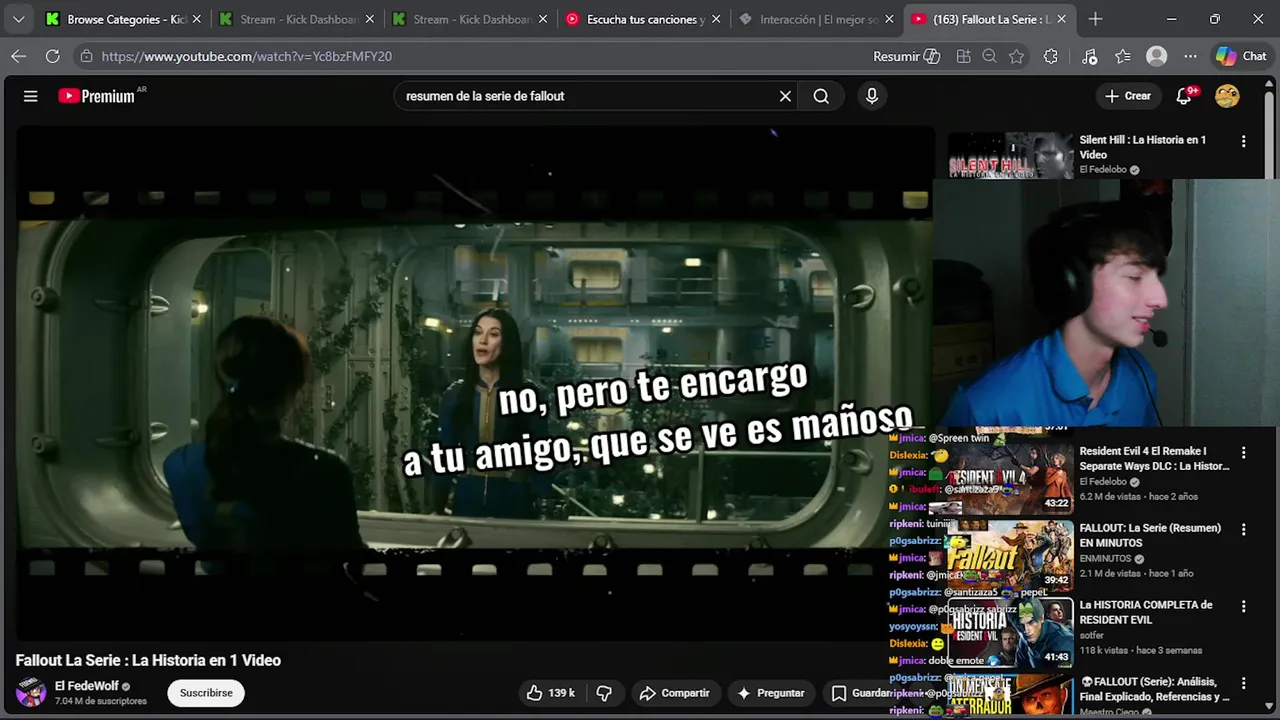The height and width of the screenshot is (720, 1280).
Task: Open options for Historia Completa Resident Evil video
Action: 1243,607
